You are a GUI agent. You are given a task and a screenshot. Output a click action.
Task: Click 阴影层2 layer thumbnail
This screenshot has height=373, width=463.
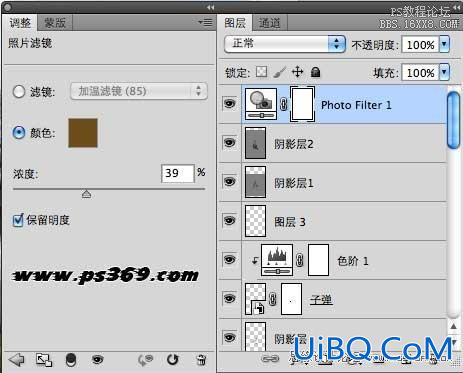tap(255, 143)
